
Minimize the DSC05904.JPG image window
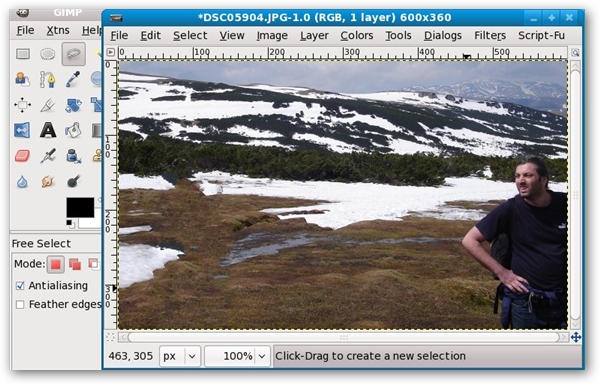point(533,18)
